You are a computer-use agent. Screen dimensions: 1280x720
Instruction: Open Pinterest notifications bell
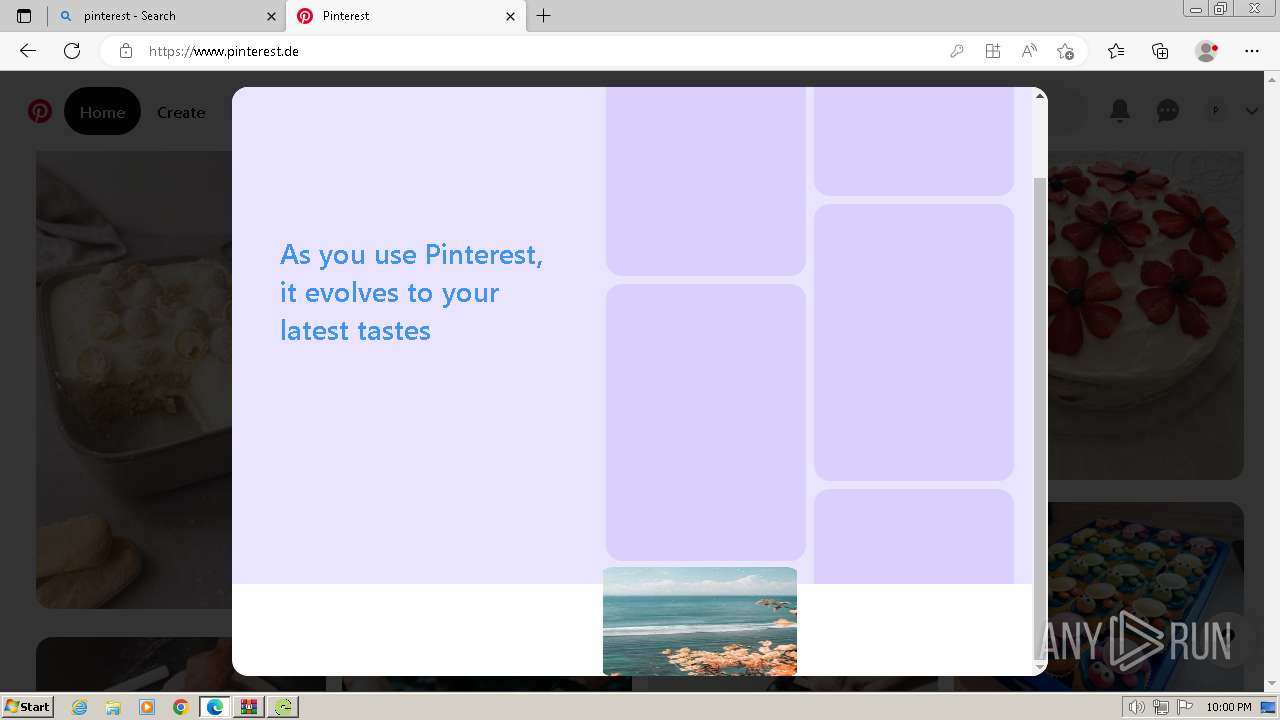point(1120,111)
